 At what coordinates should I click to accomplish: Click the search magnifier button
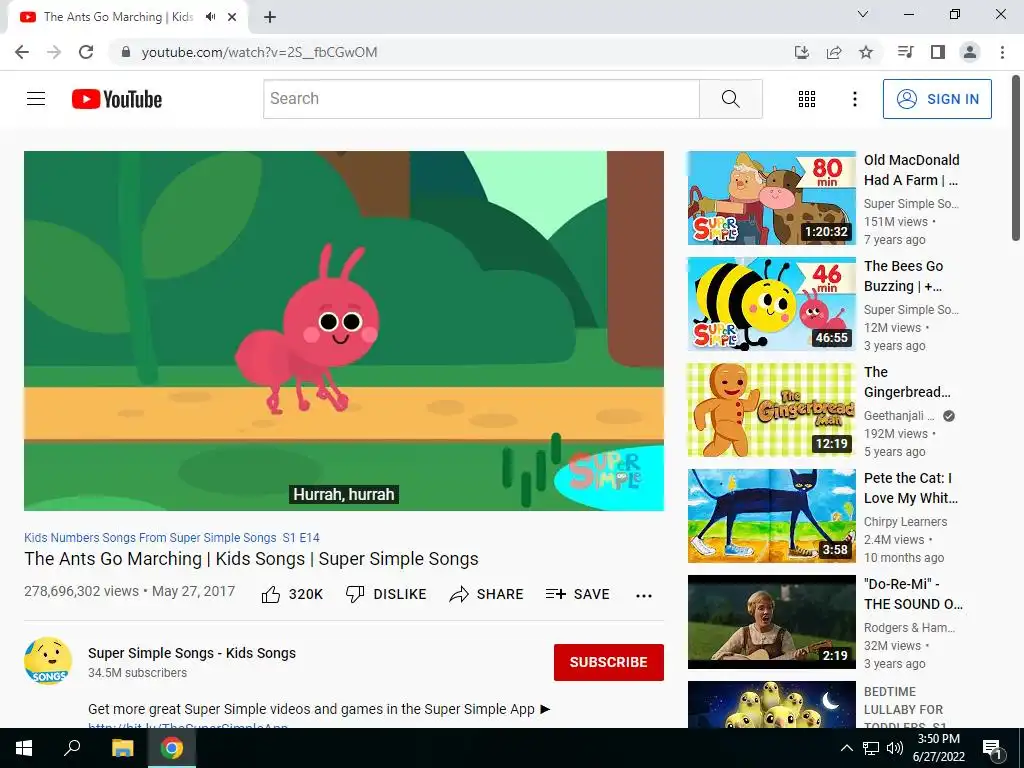coord(731,99)
